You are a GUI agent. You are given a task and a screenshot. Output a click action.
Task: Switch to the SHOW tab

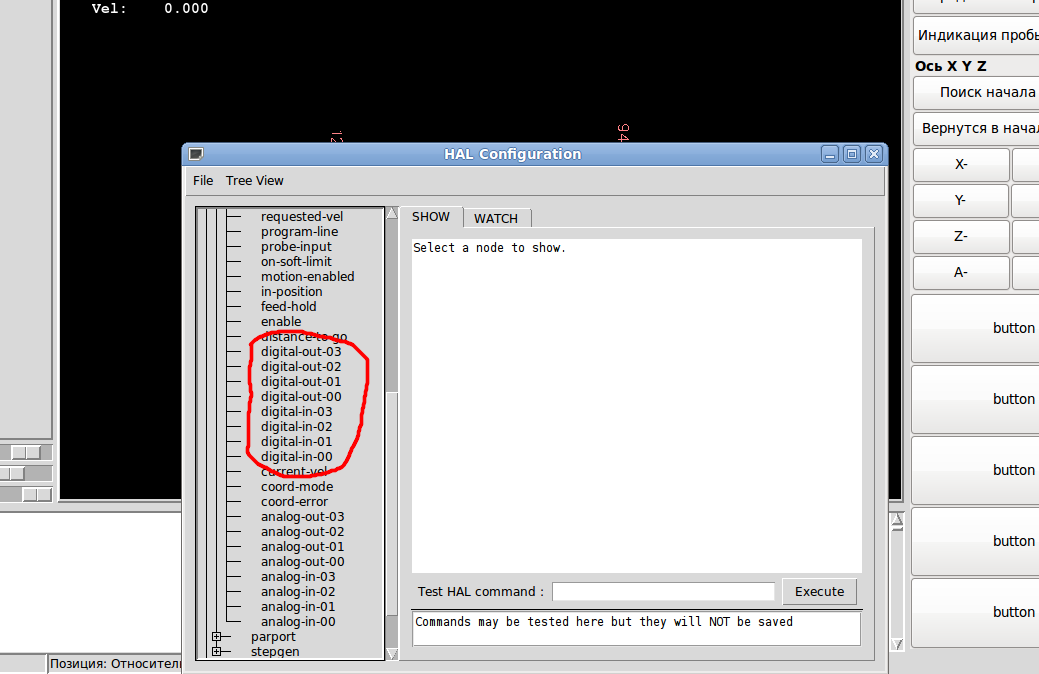431,217
